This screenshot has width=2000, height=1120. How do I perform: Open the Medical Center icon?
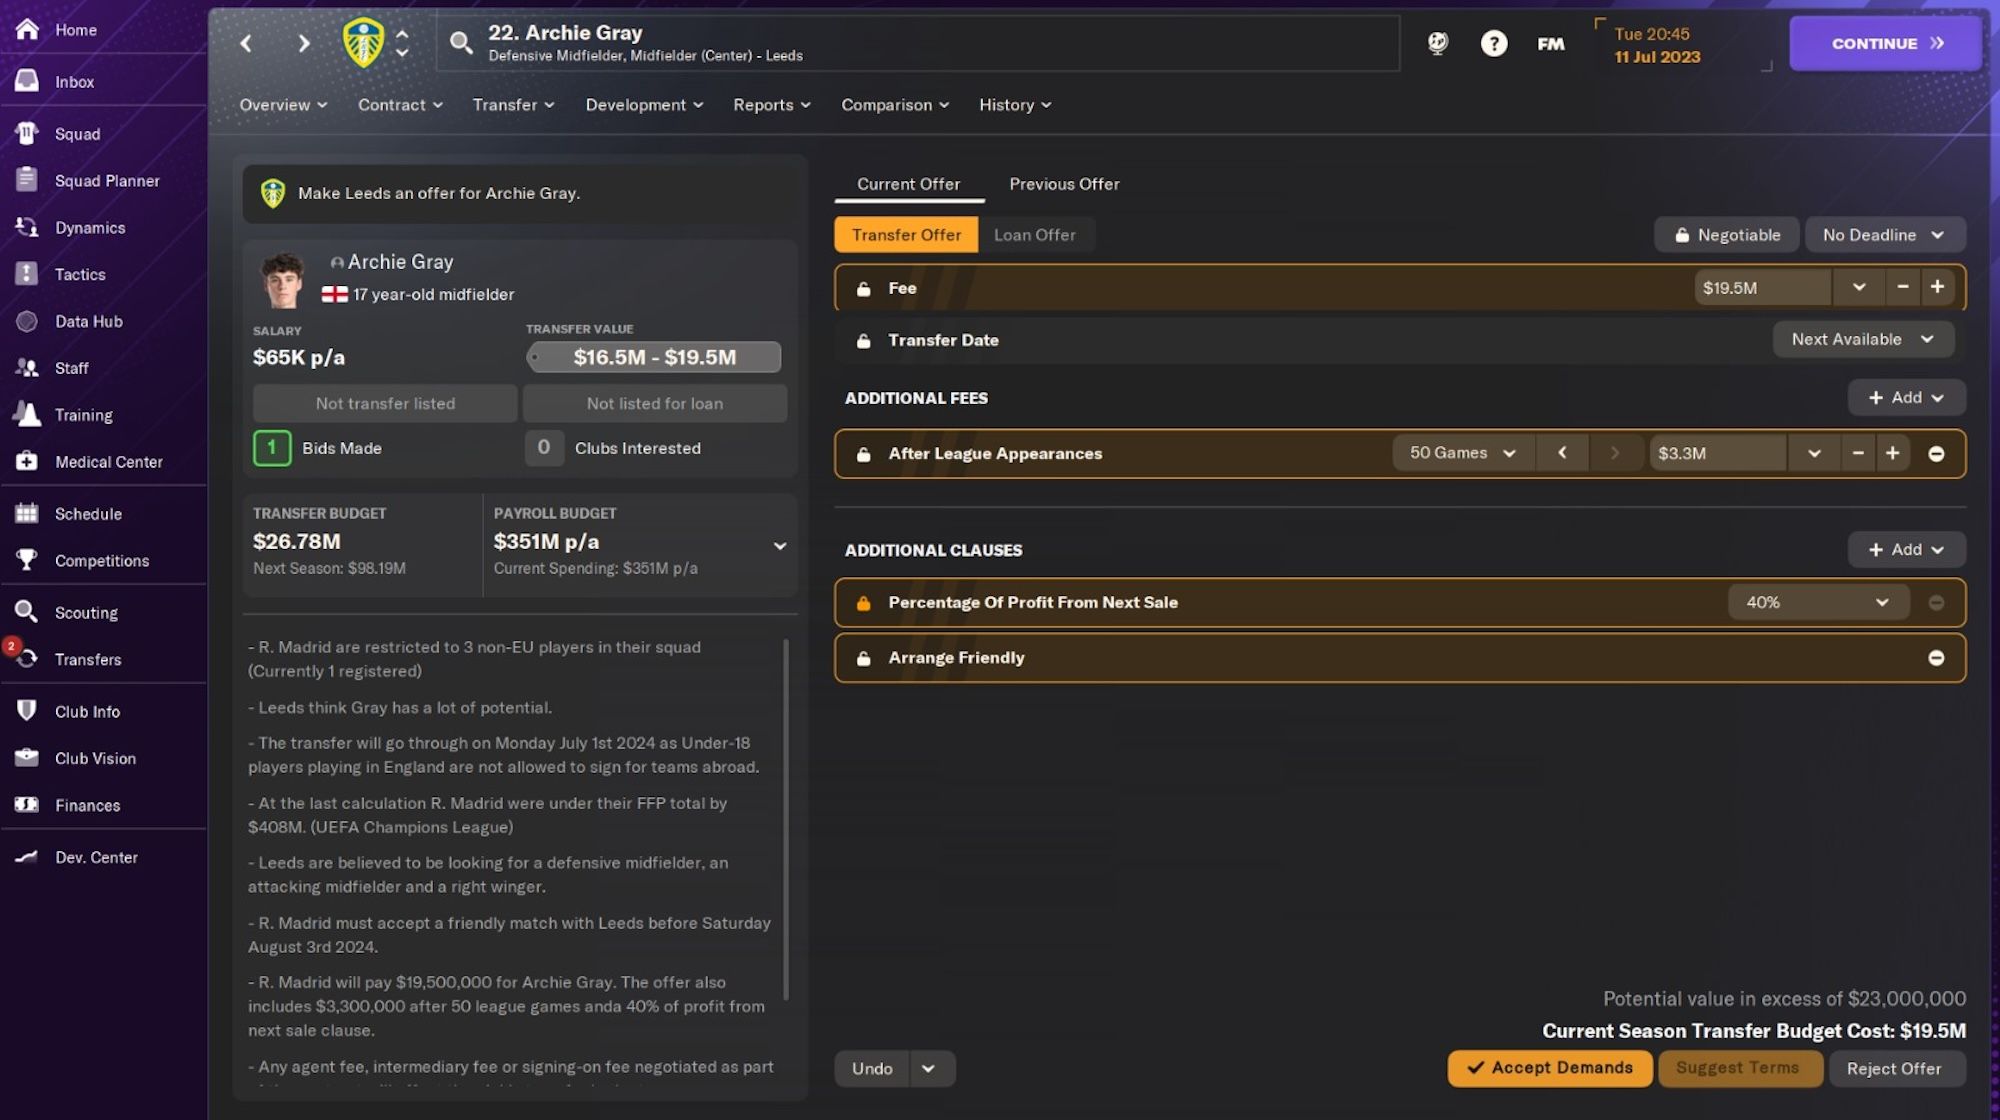(27, 461)
